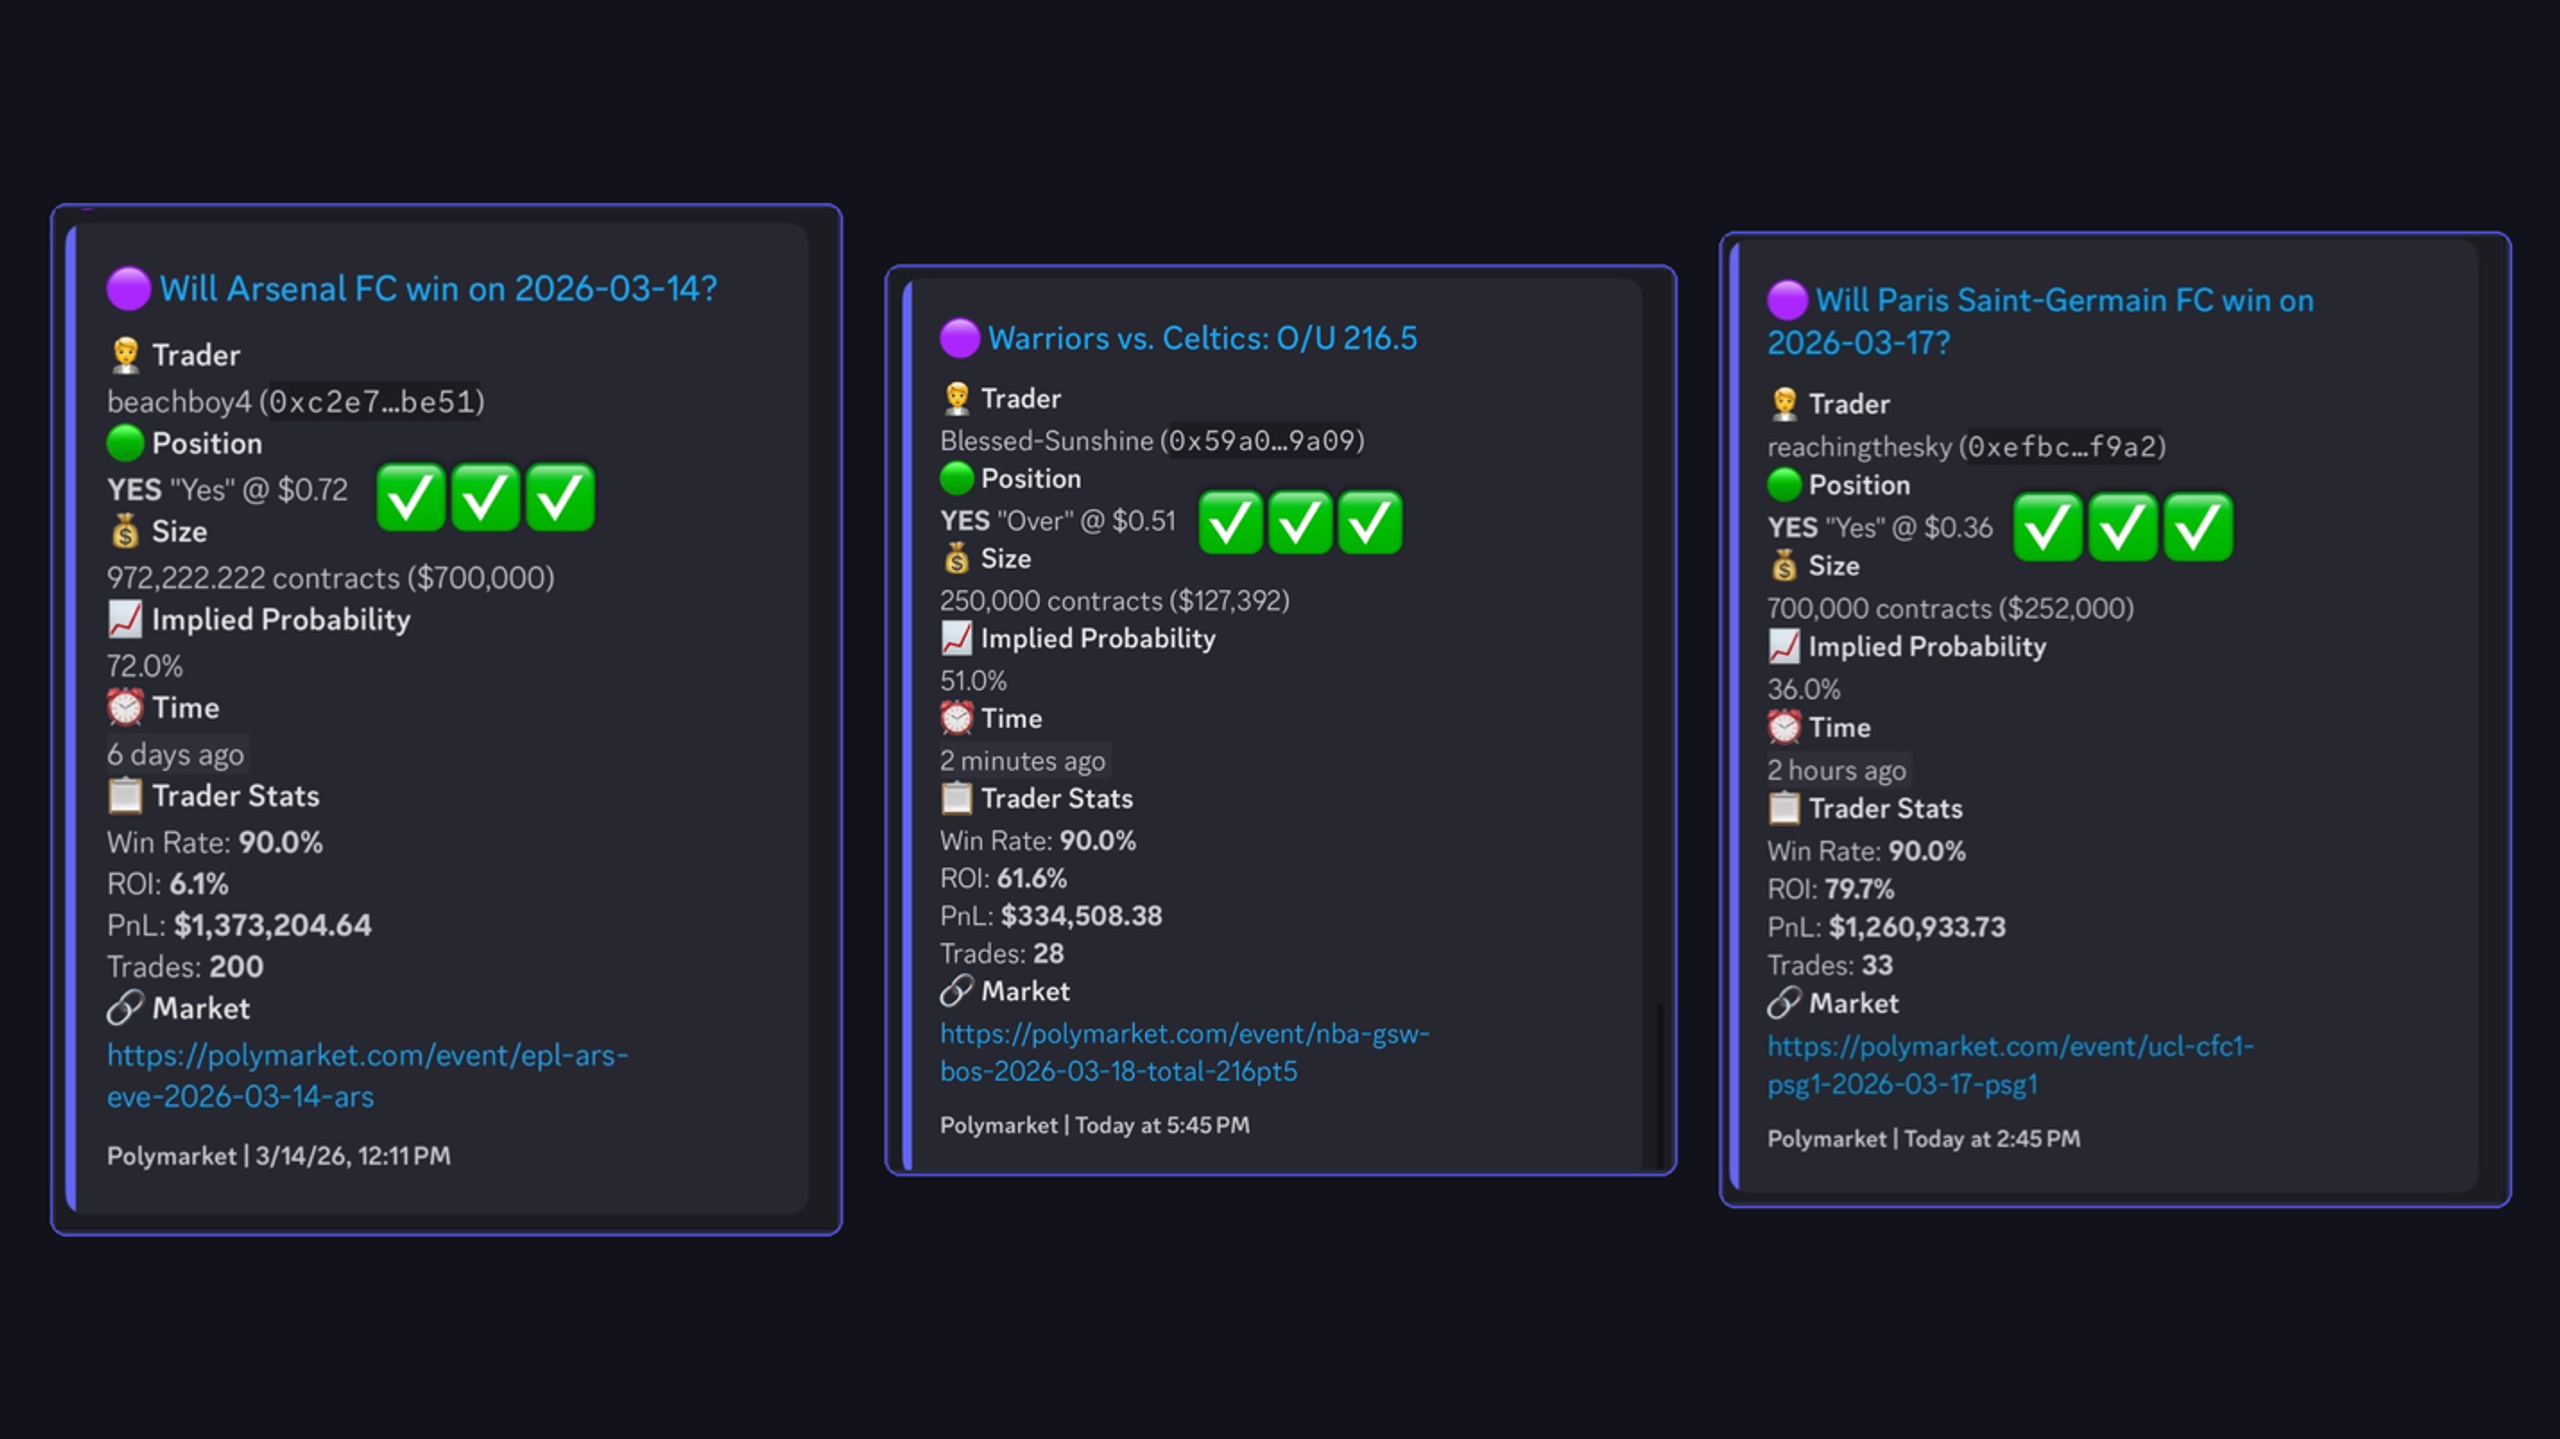
Task: Click the purple circle beside Warriors vs. Celtics title
Action: pyautogui.click(x=959, y=338)
